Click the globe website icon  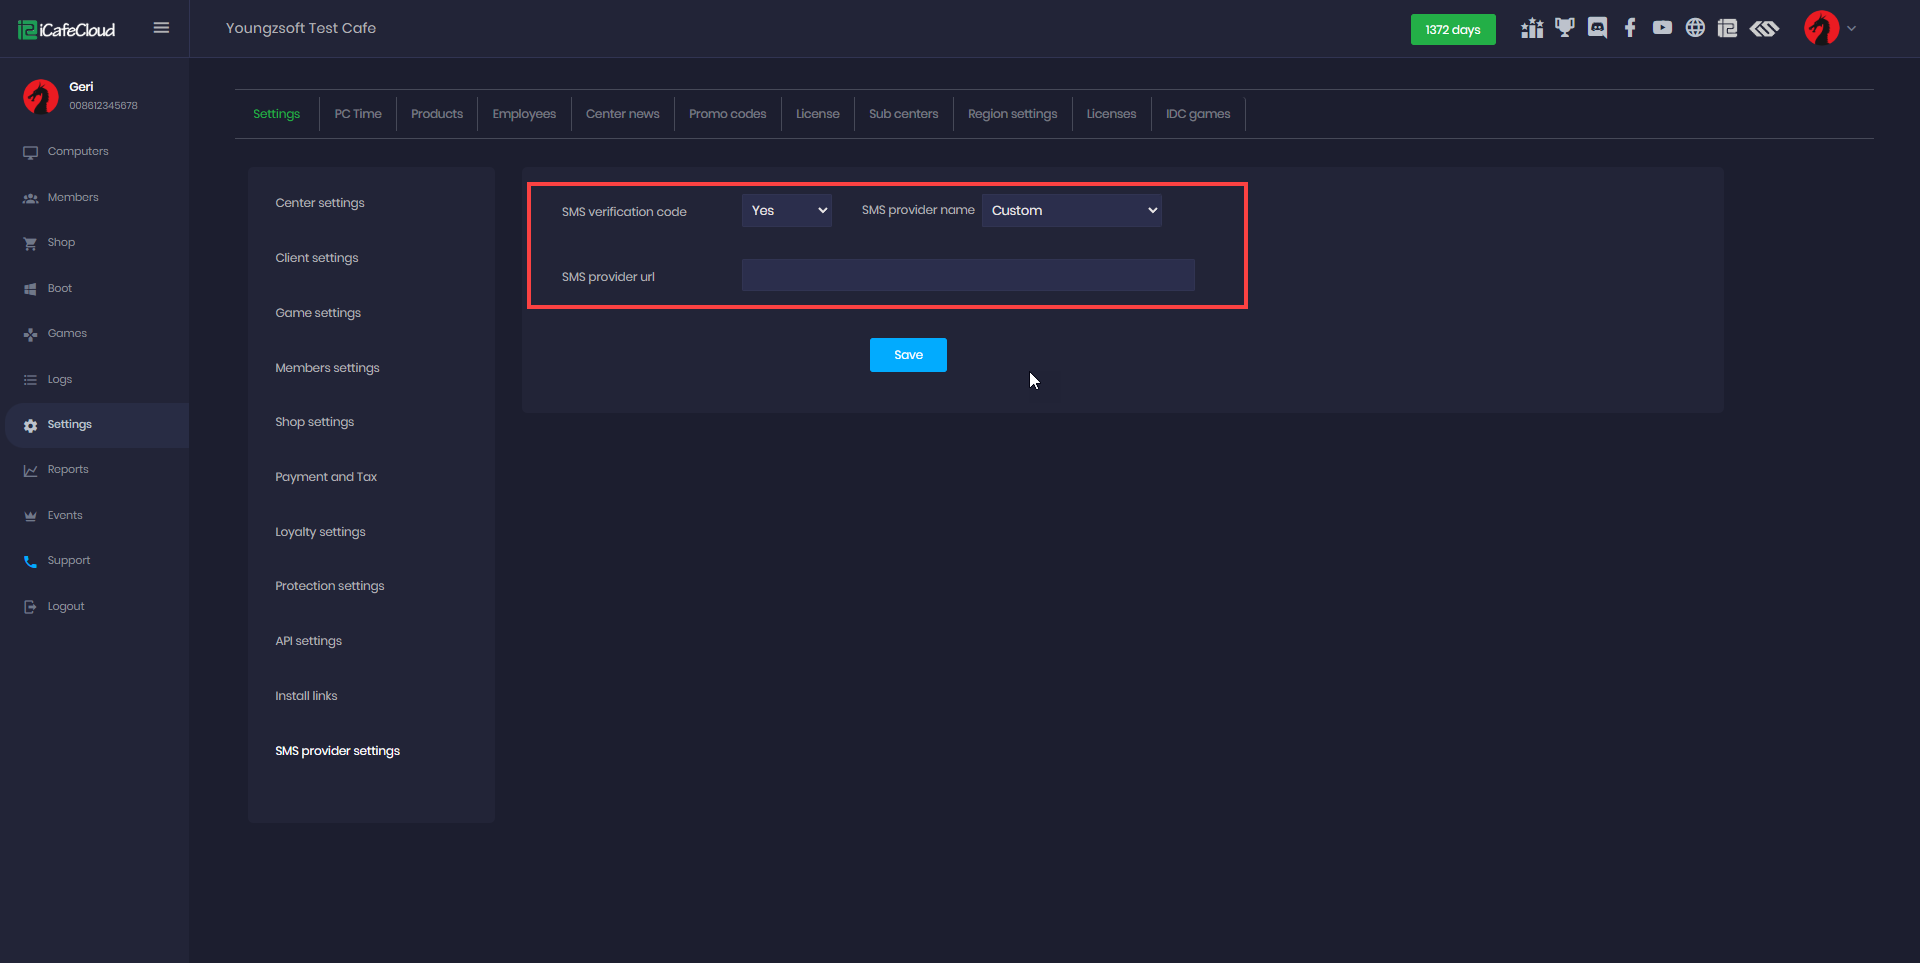1695,28
